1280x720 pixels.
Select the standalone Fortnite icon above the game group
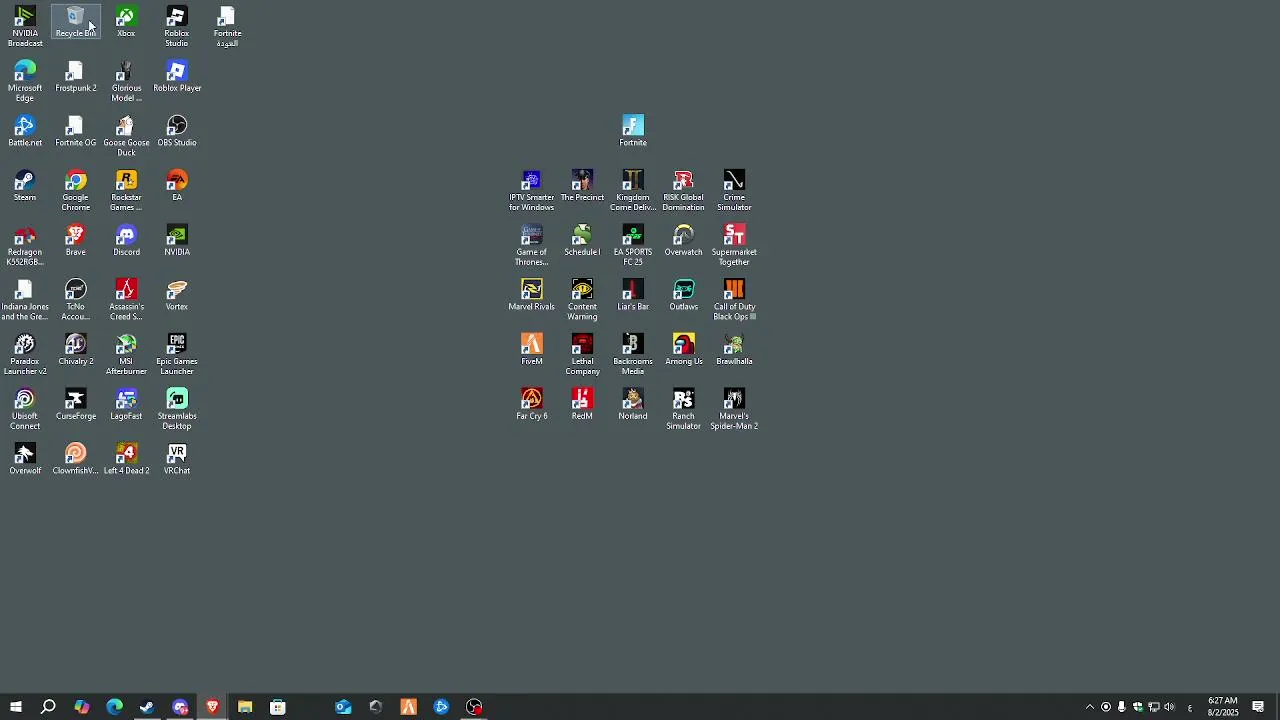(633, 132)
